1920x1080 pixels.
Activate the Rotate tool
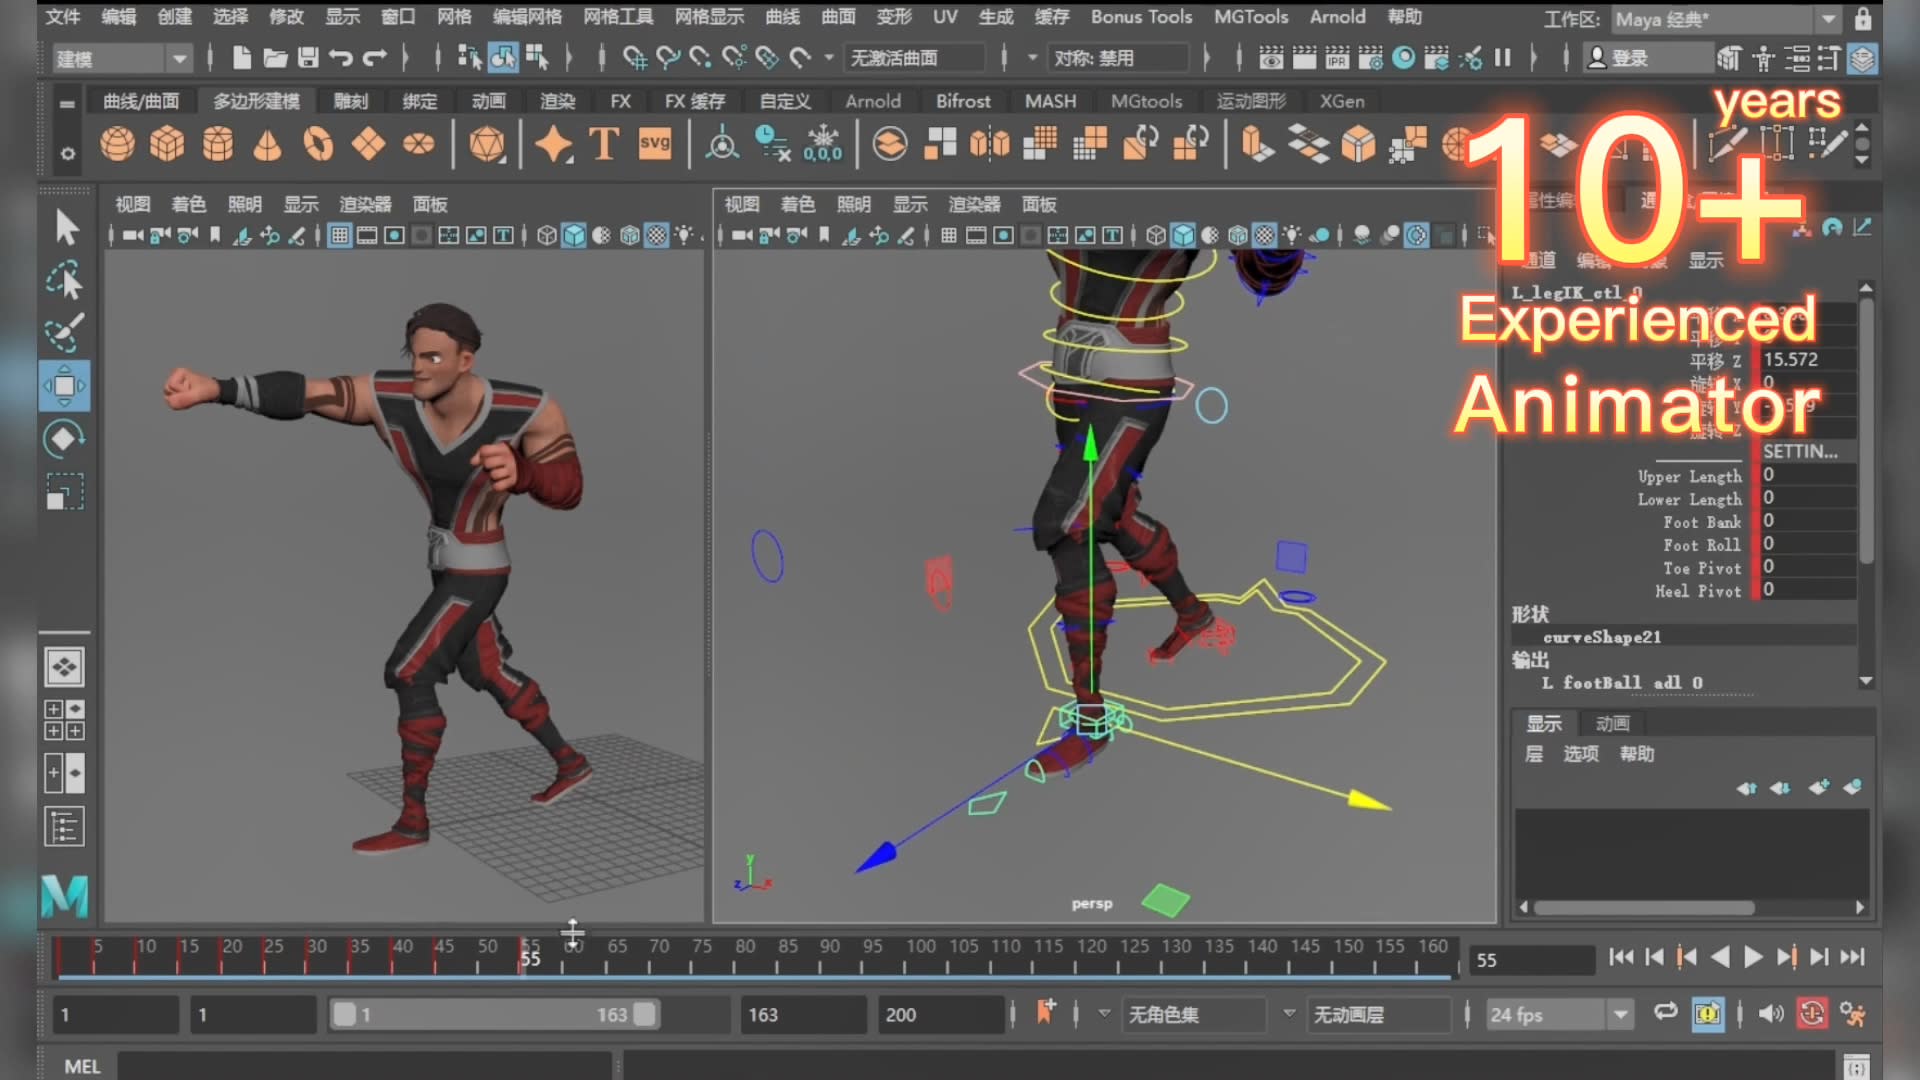64,438
